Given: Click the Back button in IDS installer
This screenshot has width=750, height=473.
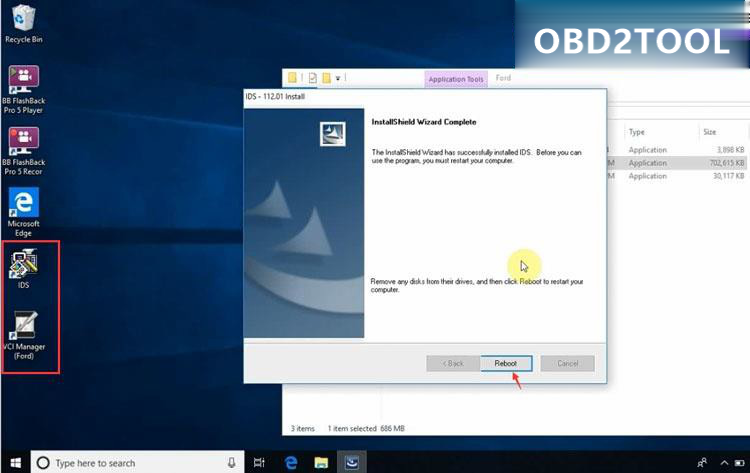Looking at the screenshot, I should click(x=452, y=363).
